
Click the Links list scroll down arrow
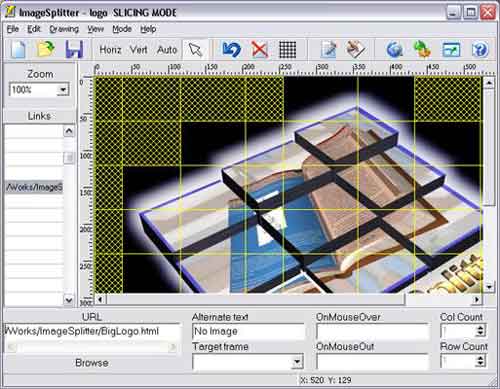(69, 300)
